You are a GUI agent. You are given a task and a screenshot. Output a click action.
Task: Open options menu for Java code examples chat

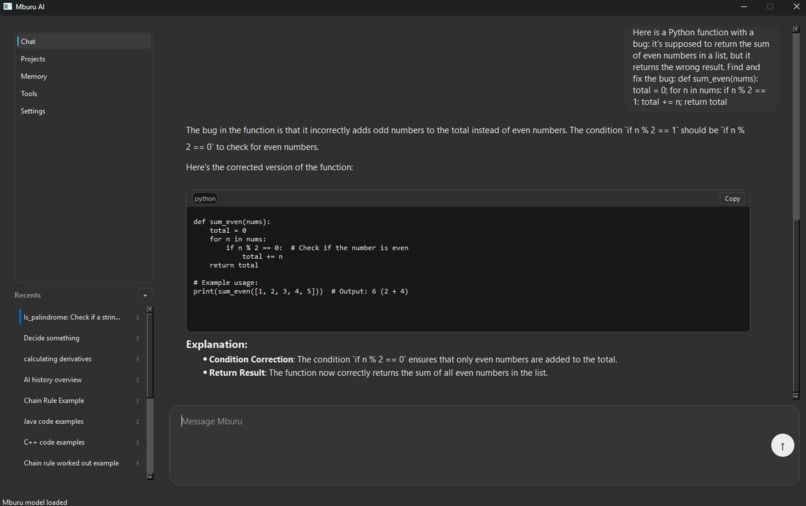pos(137,422)
